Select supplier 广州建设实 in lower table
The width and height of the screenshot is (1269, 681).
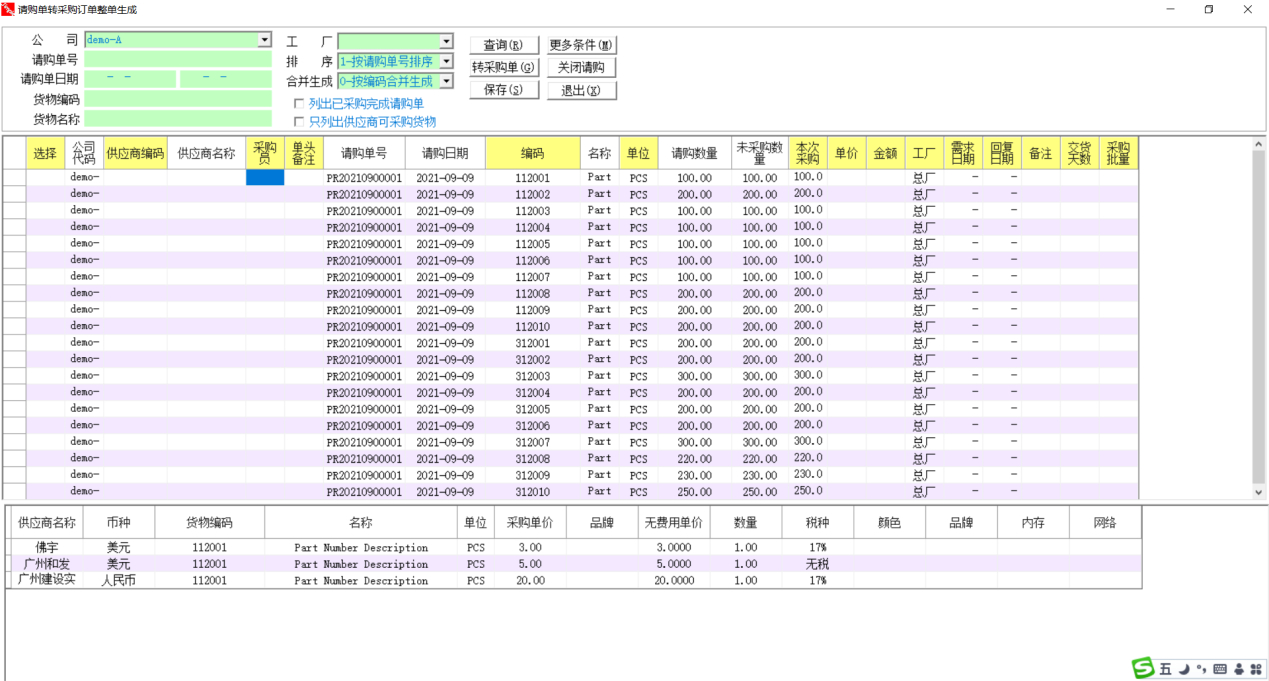pos(47,580)
